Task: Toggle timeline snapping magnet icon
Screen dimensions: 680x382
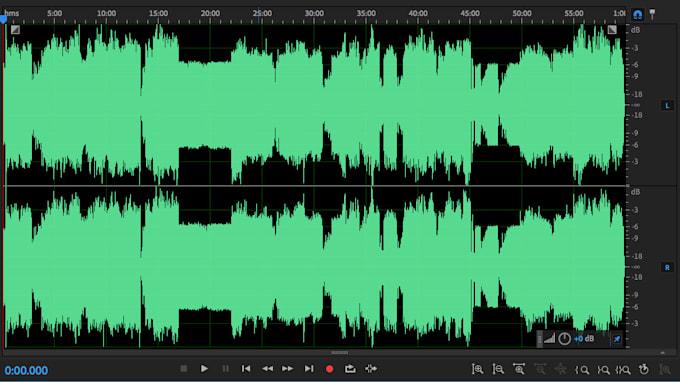Action: [x=637, y=15]
